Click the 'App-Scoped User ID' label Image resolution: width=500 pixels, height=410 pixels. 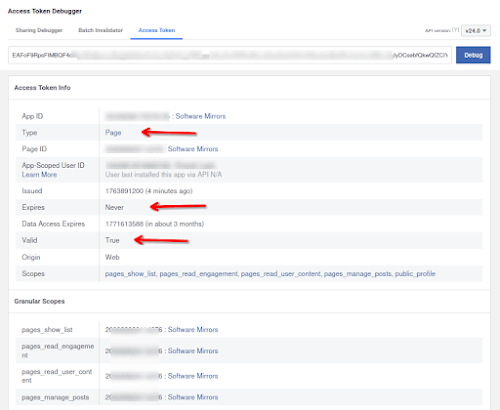pos(53,165)
